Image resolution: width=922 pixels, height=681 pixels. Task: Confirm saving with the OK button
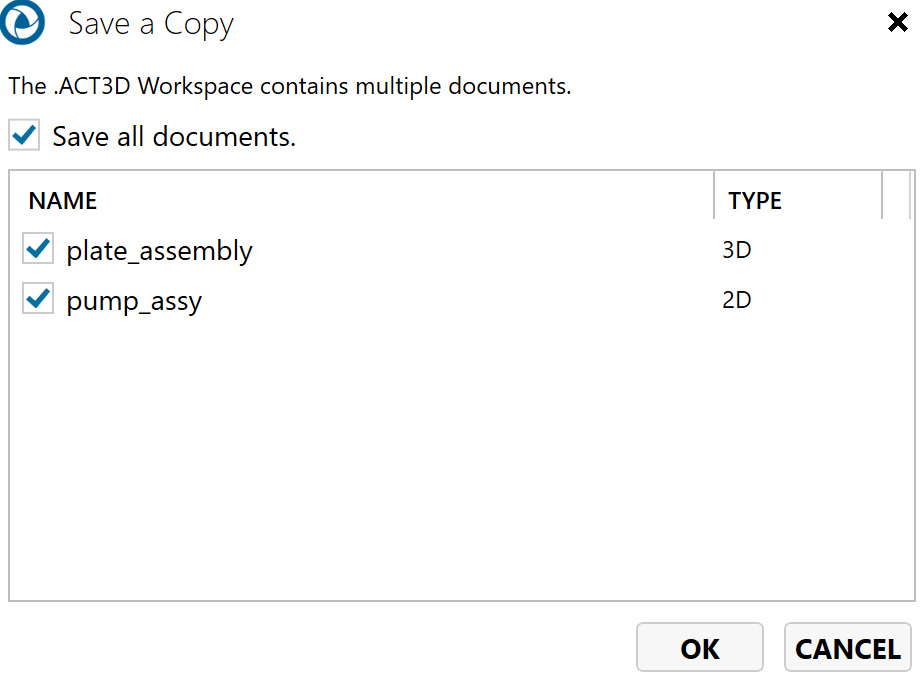click(x=699, y=648)
